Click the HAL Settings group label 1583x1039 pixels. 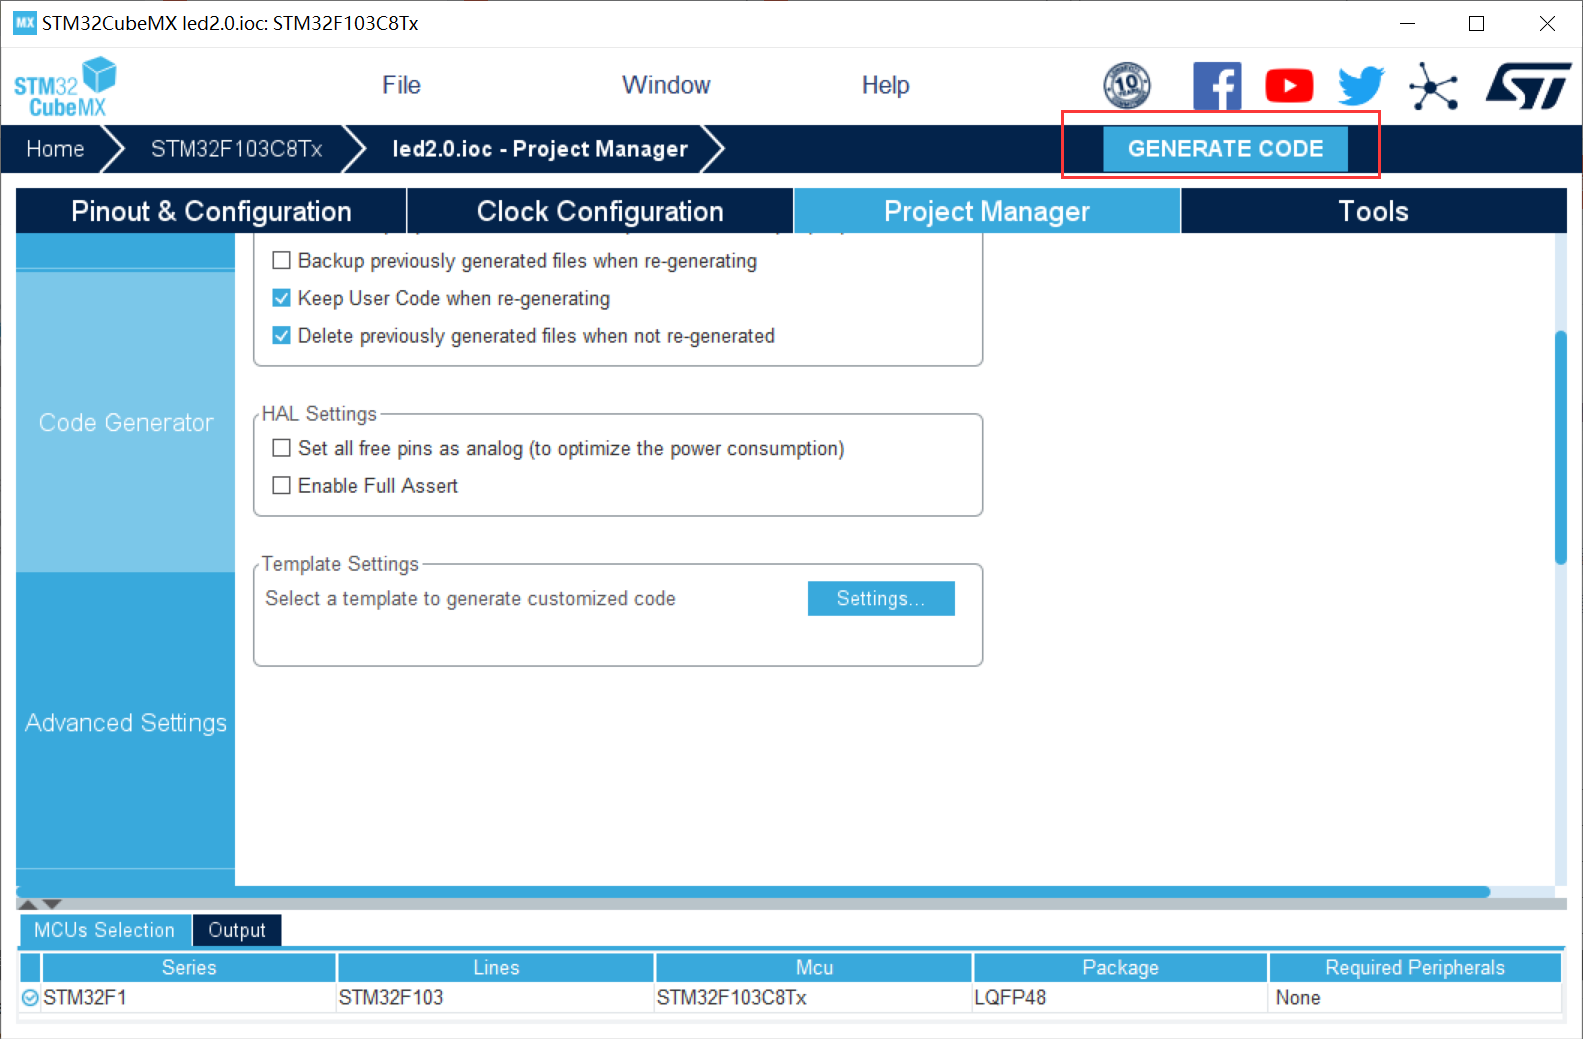tap(319, 413)
